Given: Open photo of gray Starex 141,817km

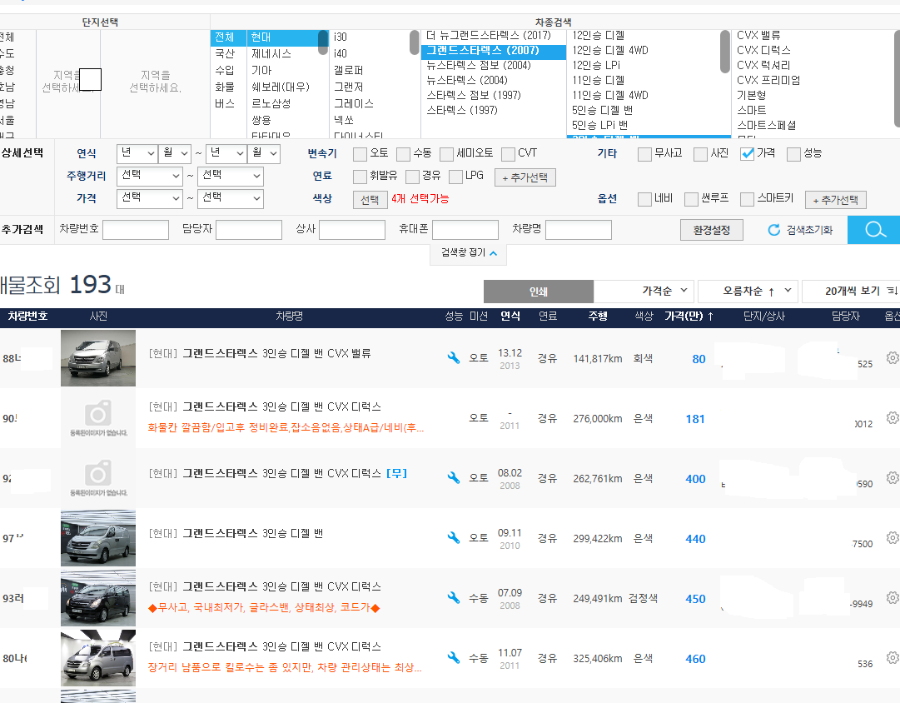Looking at the screenshot, I should tap(98, 358).
